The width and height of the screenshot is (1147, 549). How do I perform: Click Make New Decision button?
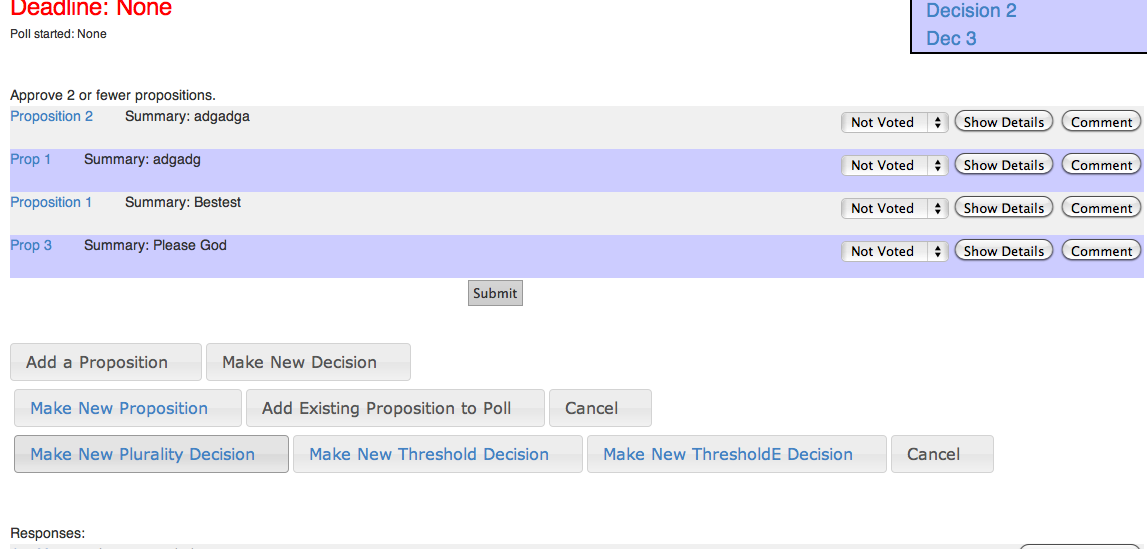(x=308, y=362)
